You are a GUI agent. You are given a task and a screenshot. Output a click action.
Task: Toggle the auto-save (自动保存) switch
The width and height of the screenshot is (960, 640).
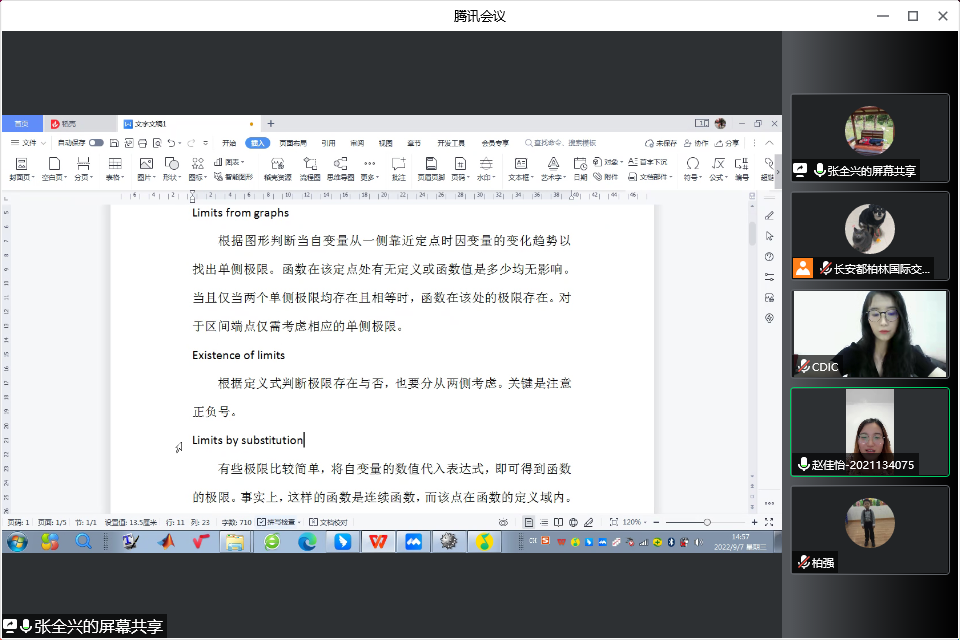point(96,143)
